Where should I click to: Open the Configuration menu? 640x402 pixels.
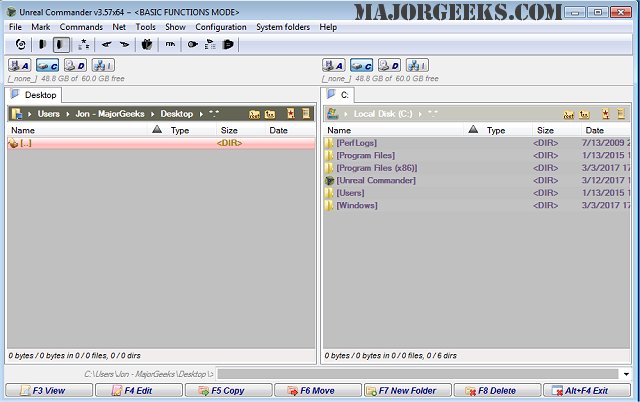coord(221,27)
